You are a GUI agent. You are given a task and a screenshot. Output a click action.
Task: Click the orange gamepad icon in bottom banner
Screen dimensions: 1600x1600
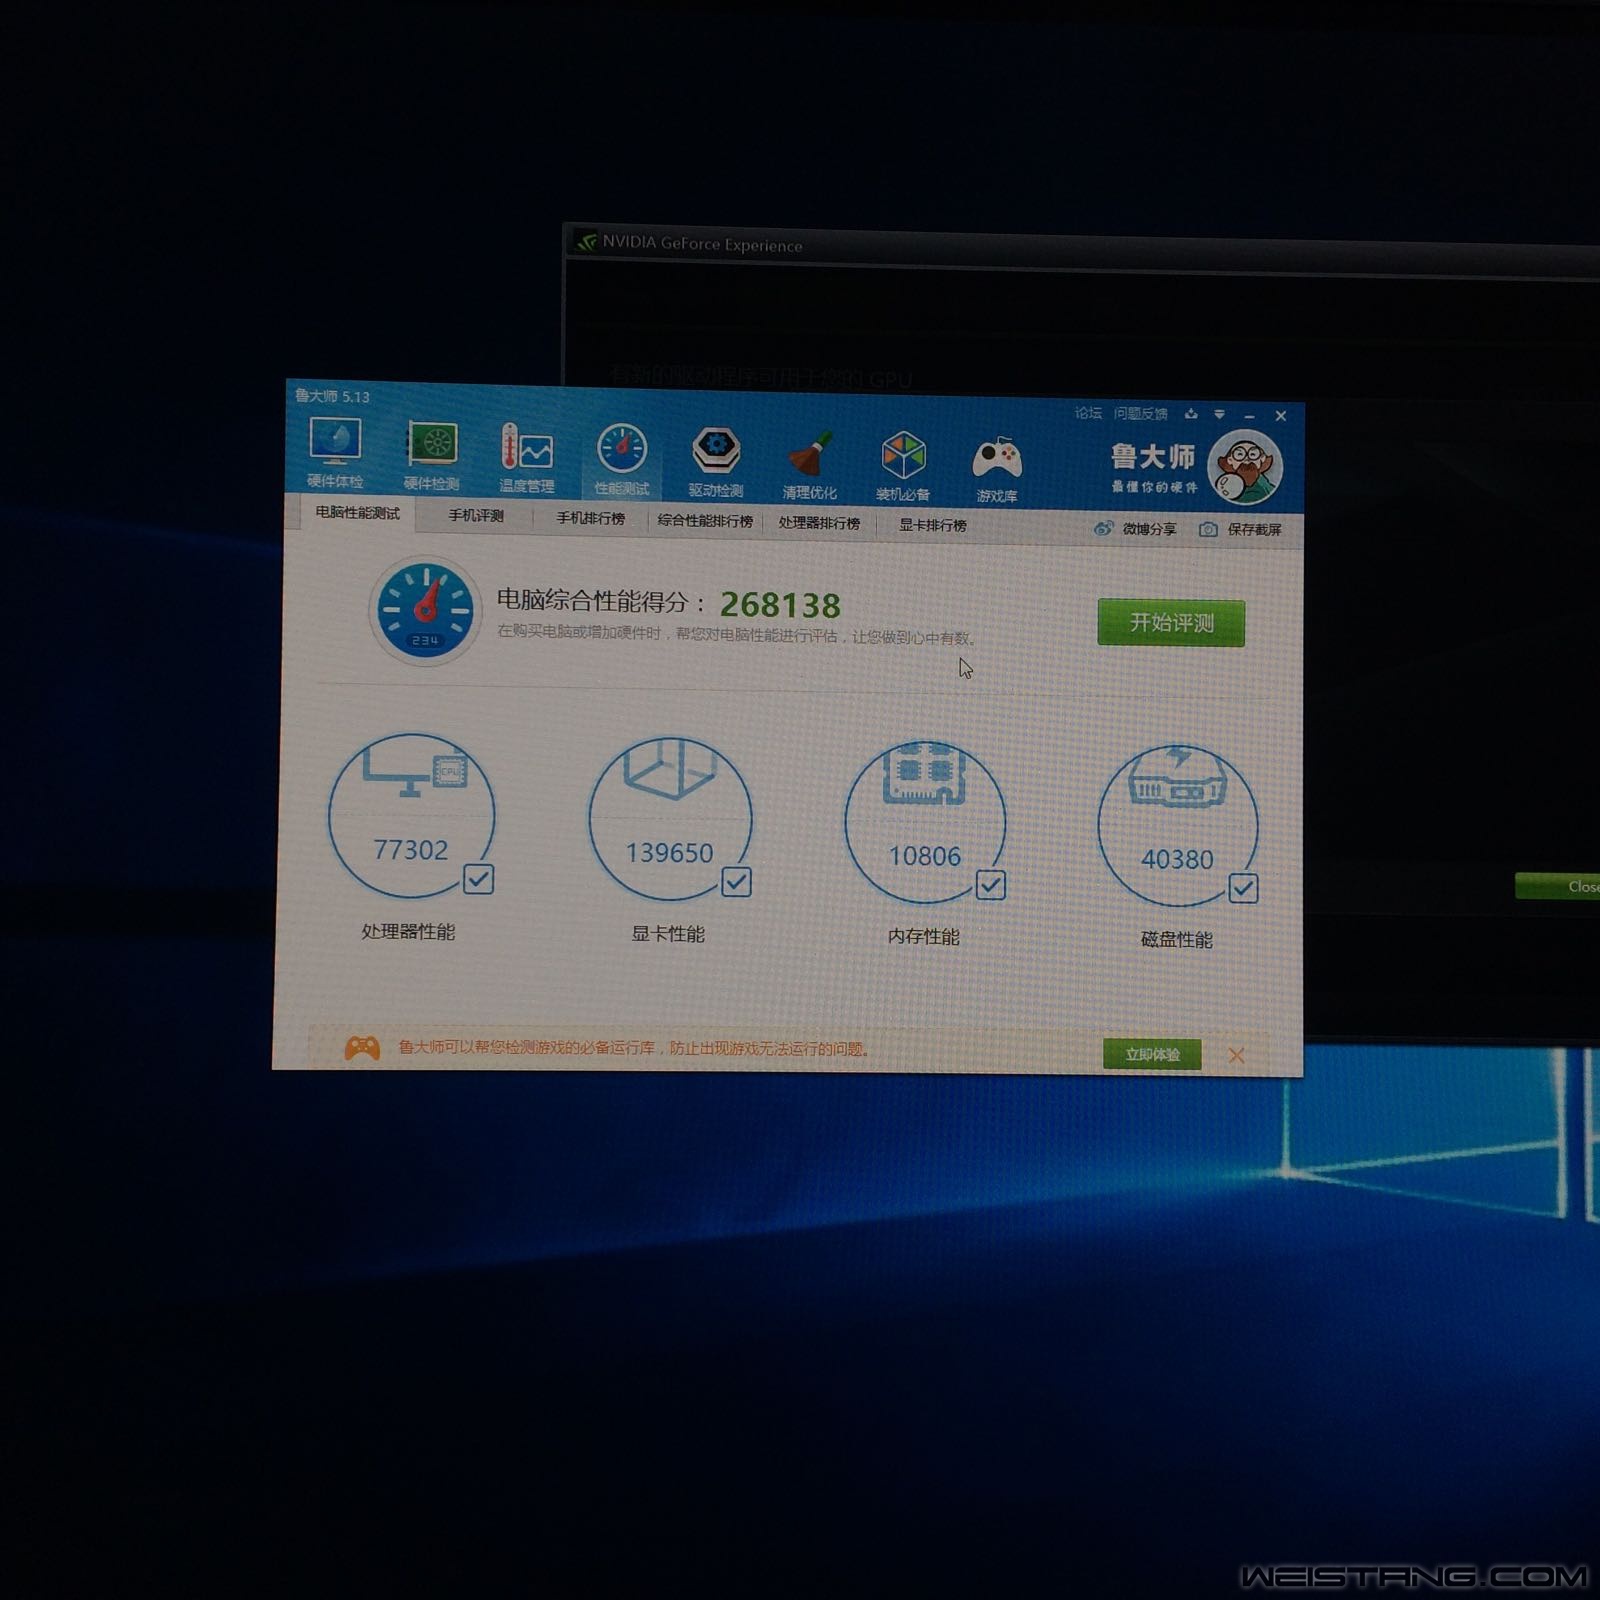(362, 1047)
